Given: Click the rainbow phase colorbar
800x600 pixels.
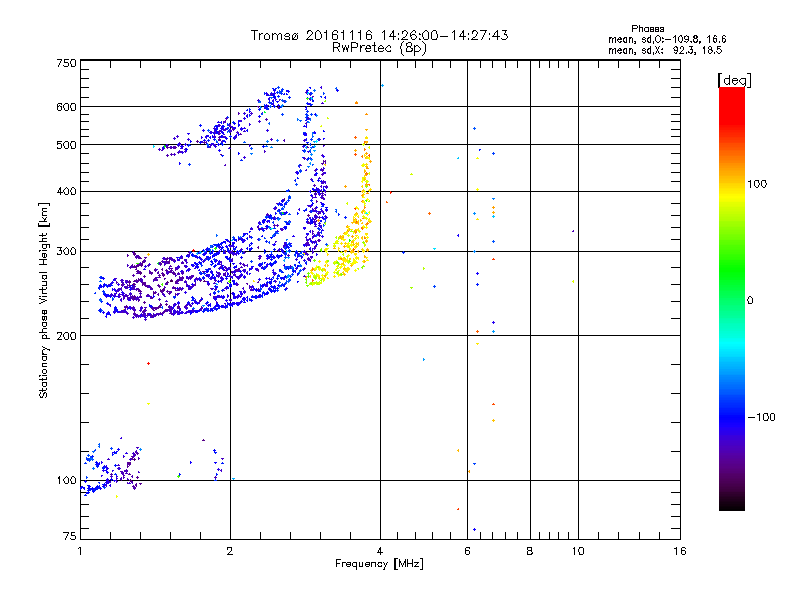Looking at the screenshot, I should point(732,299).
